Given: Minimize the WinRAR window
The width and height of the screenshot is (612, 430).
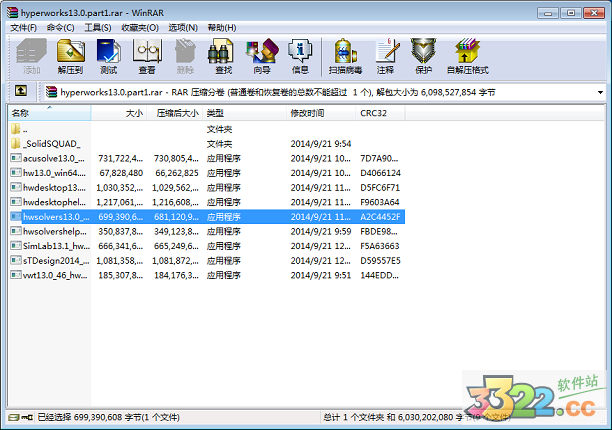Looking at the screenshot, I should click(548, 13).
